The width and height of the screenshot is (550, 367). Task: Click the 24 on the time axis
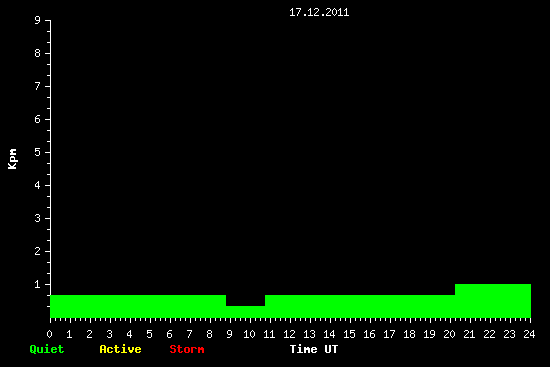click(529, 334)
